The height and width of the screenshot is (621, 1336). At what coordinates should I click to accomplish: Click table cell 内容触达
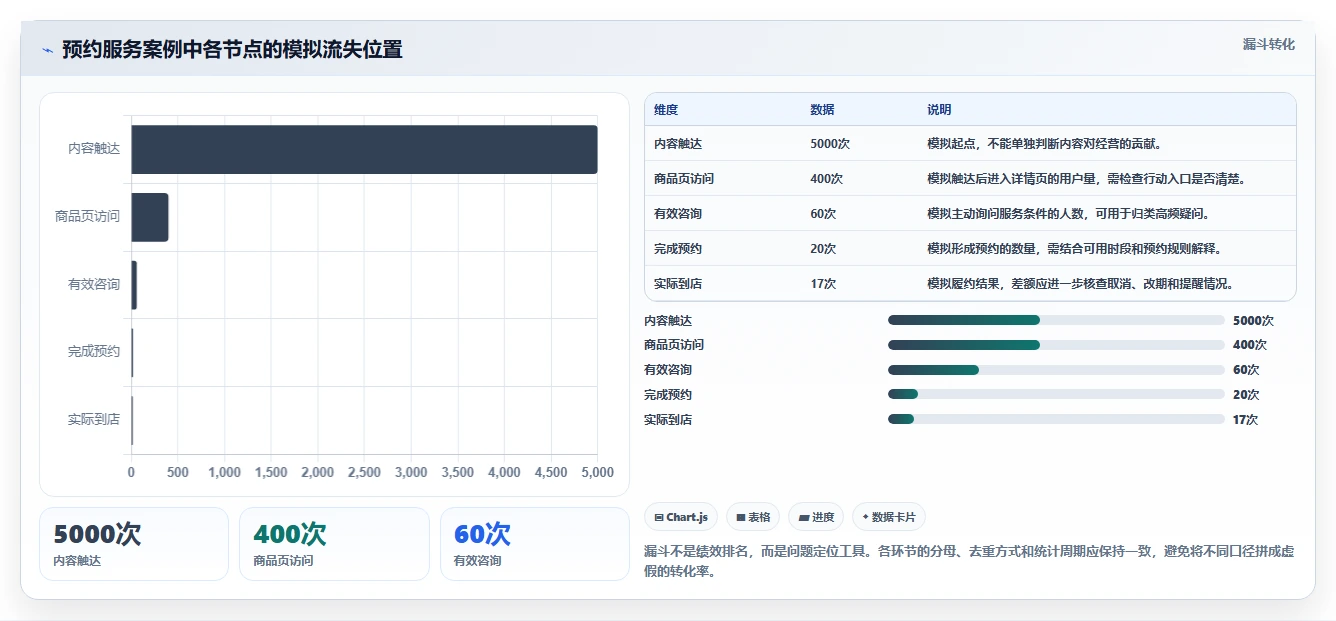[x=678, y=144]
